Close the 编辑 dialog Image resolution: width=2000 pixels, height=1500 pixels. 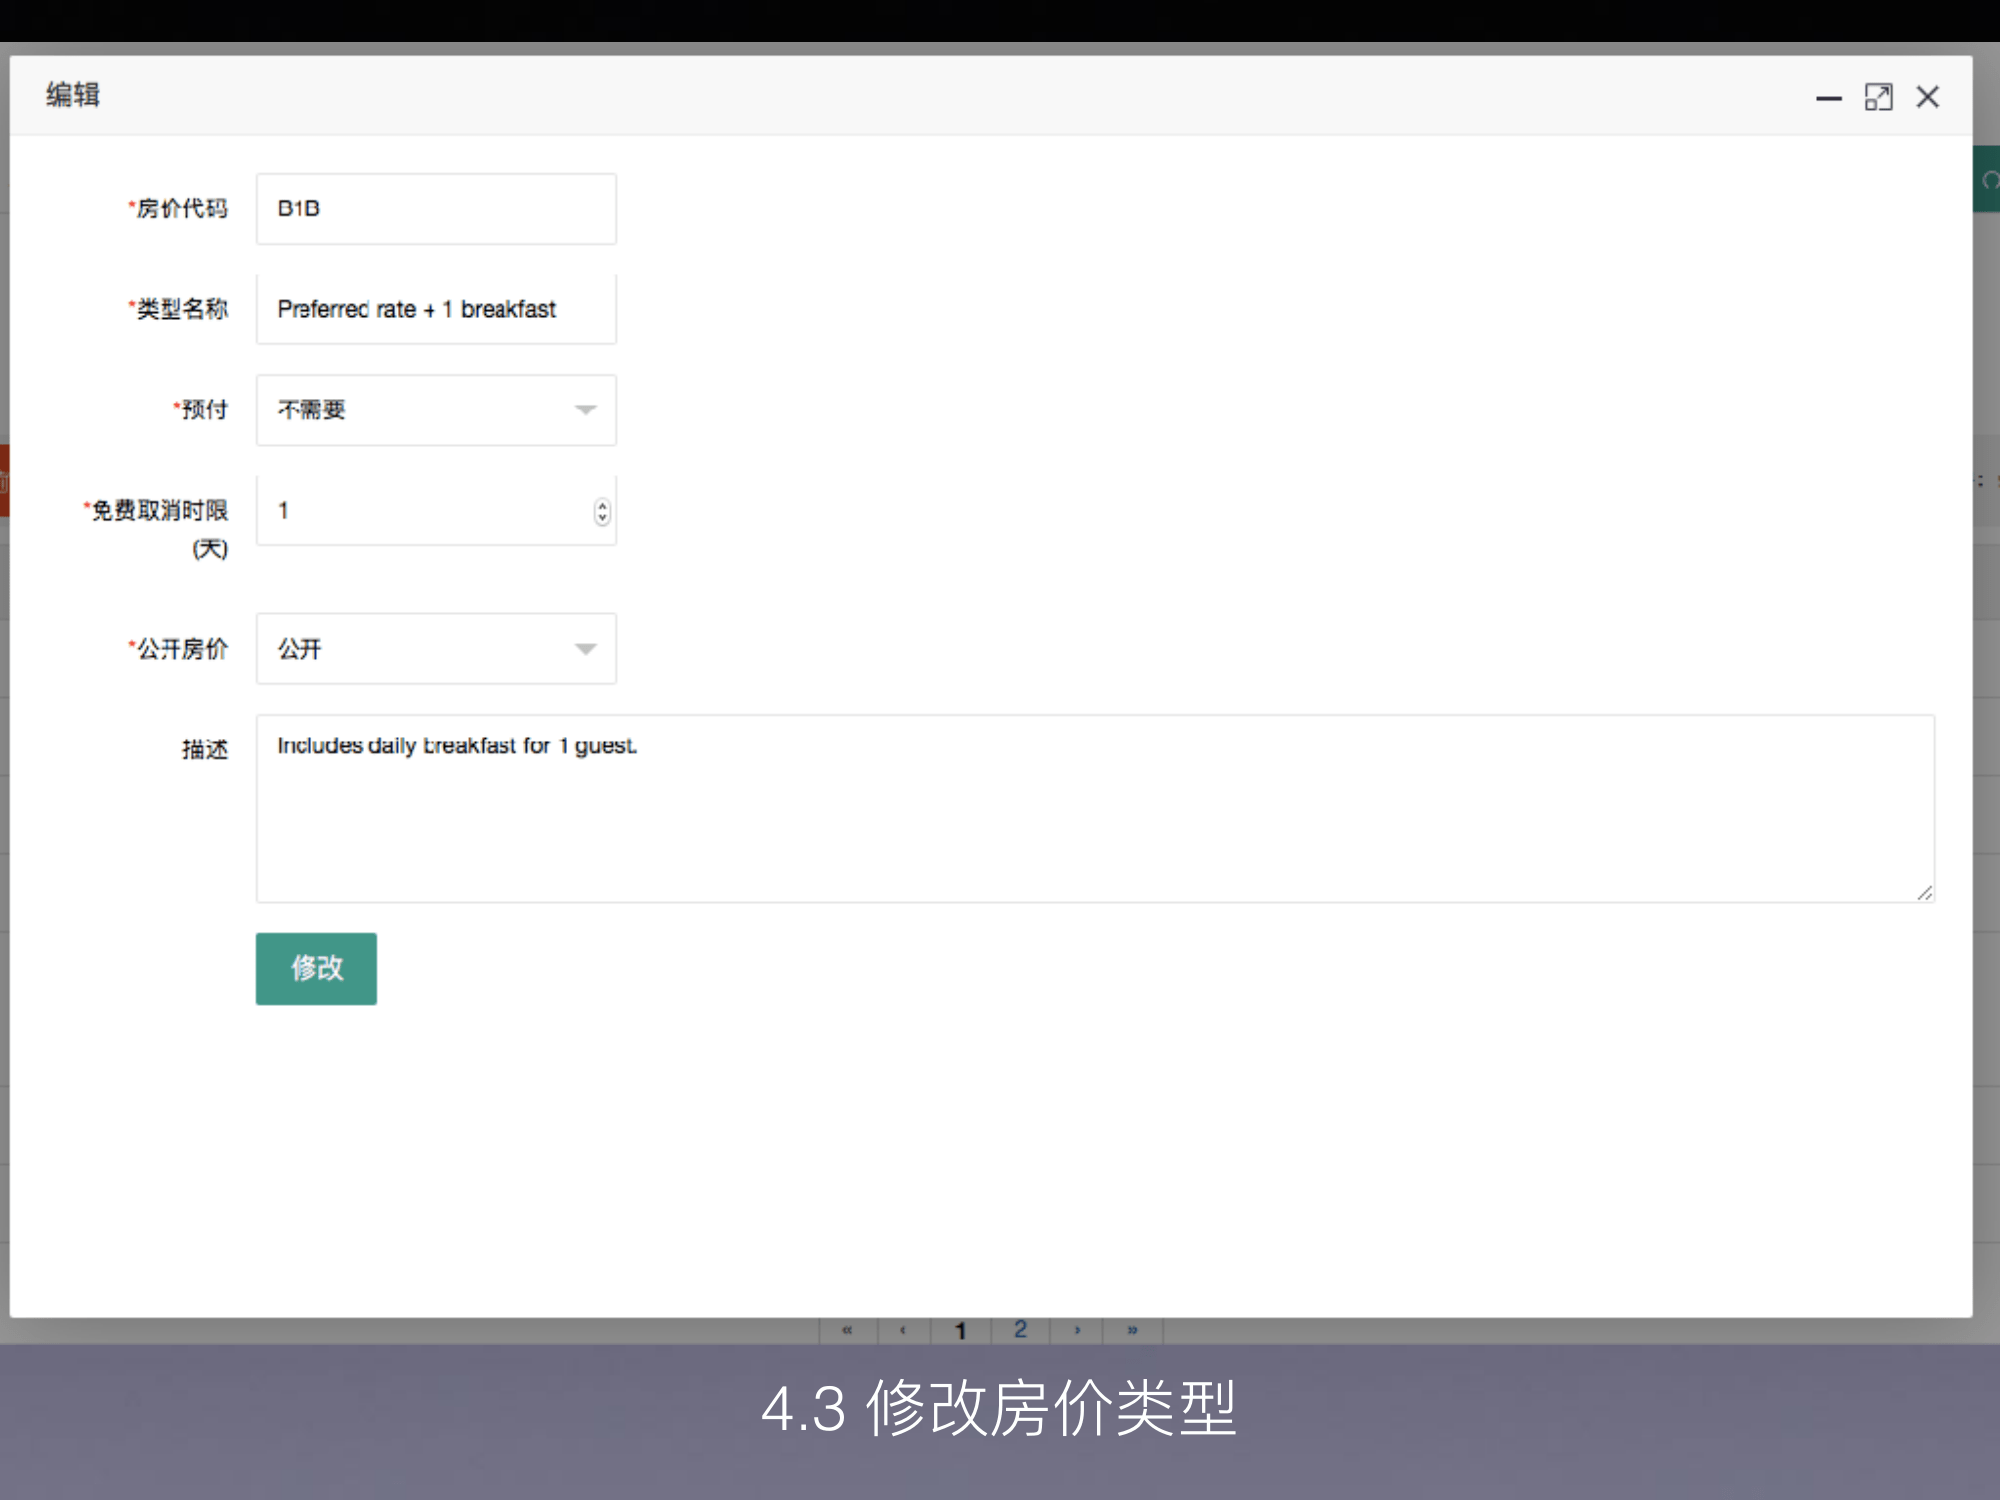pos(1927,97)
